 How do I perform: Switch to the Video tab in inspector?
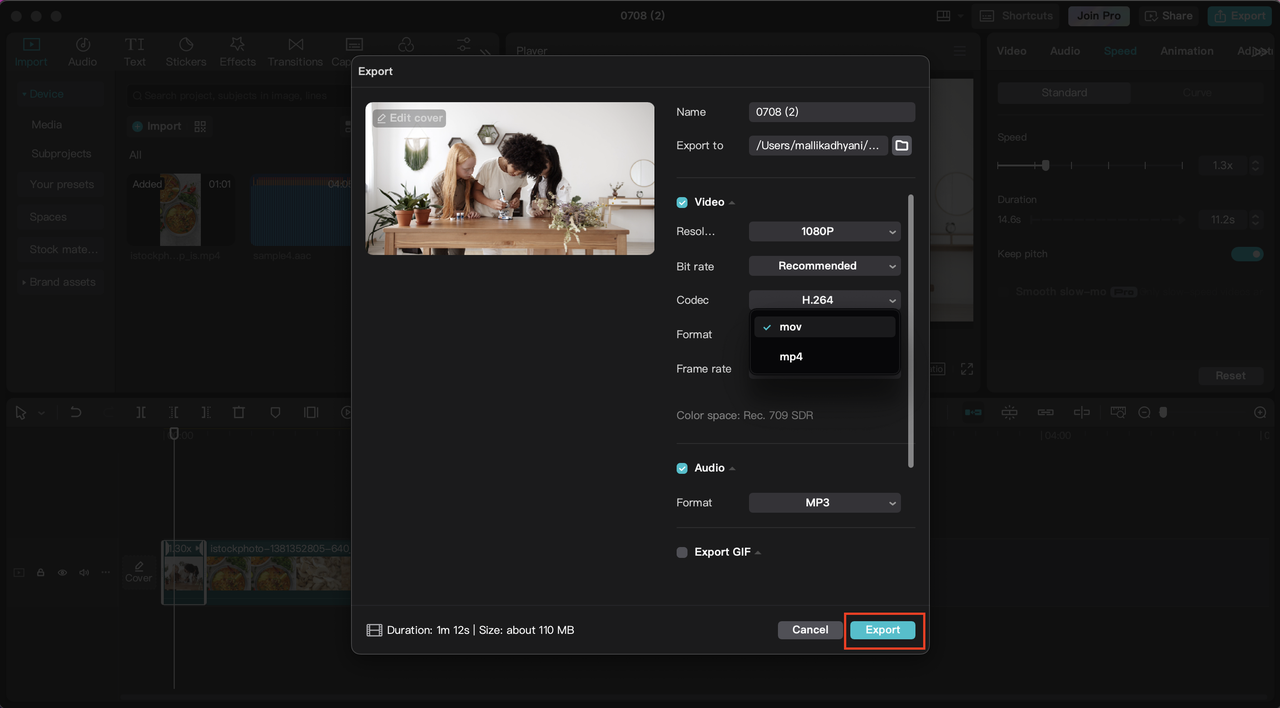point(1012,51)
